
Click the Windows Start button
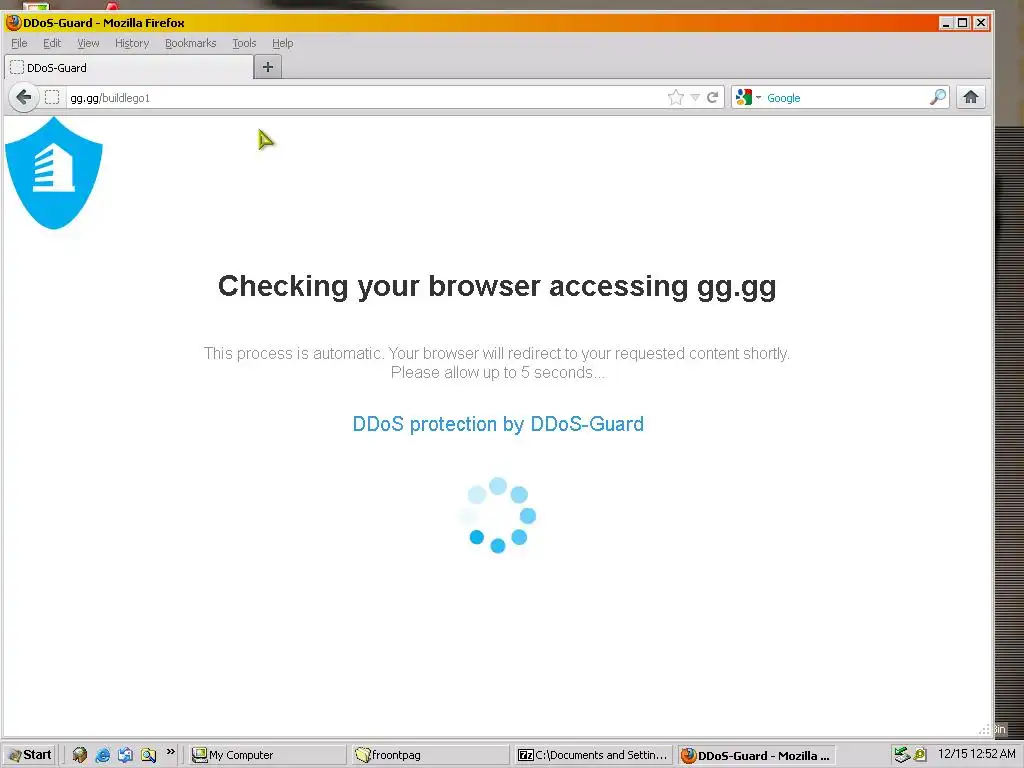coord(29,754)
